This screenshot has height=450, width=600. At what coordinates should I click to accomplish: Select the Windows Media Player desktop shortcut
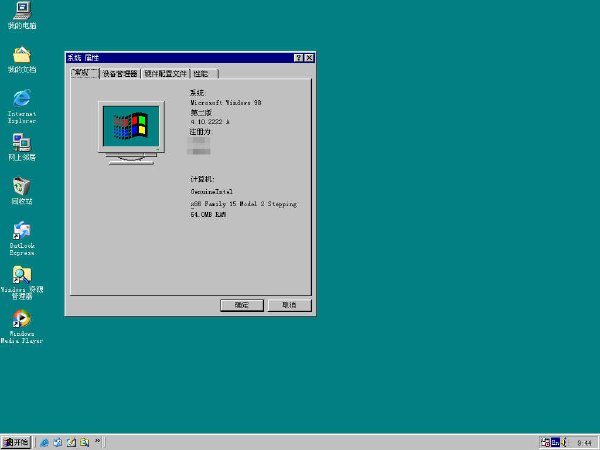[22, 326]
